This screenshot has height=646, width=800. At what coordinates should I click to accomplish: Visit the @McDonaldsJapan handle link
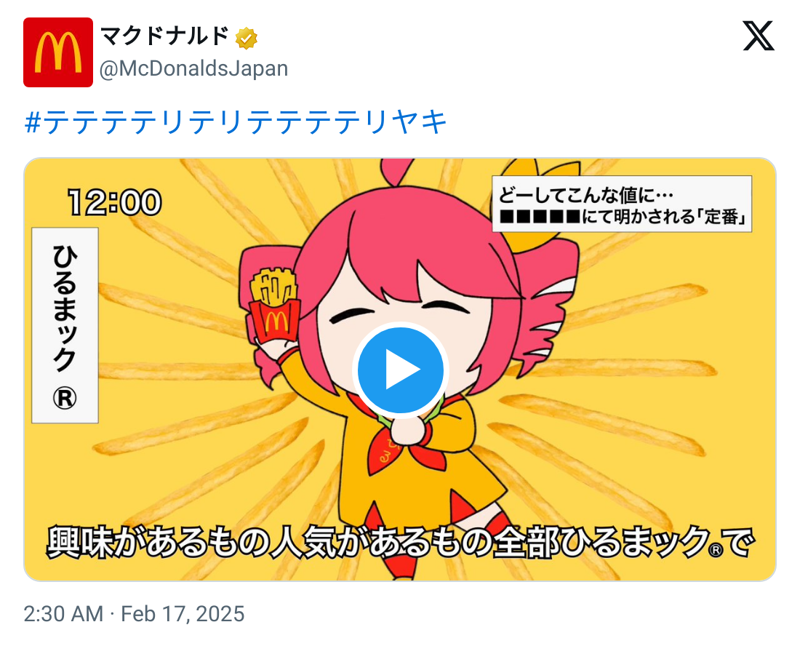point(194,68)
